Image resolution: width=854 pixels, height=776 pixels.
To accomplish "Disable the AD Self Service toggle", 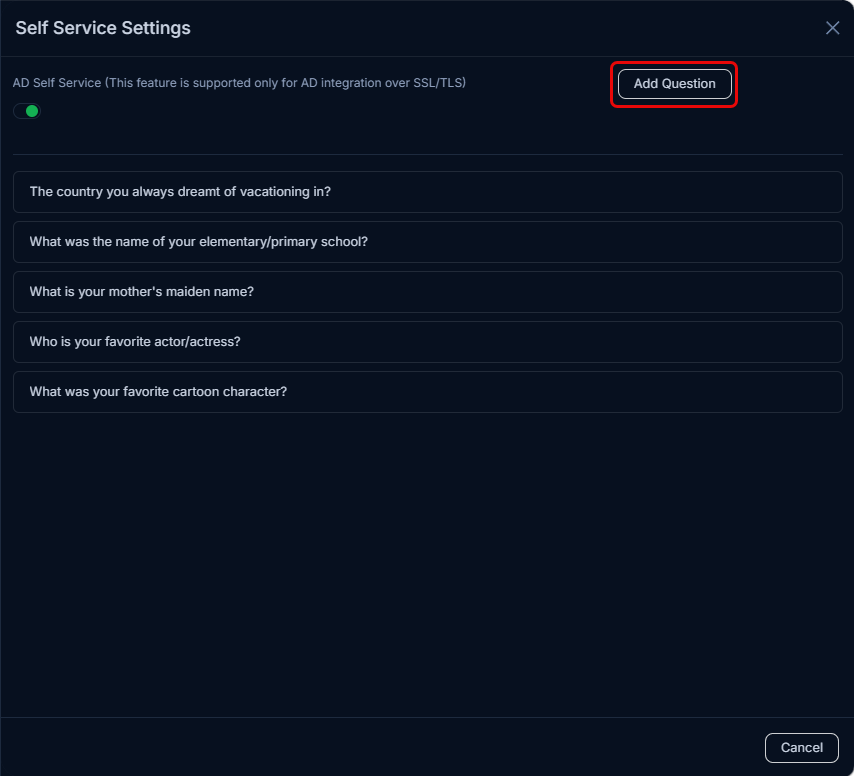I will pos(27,111).
